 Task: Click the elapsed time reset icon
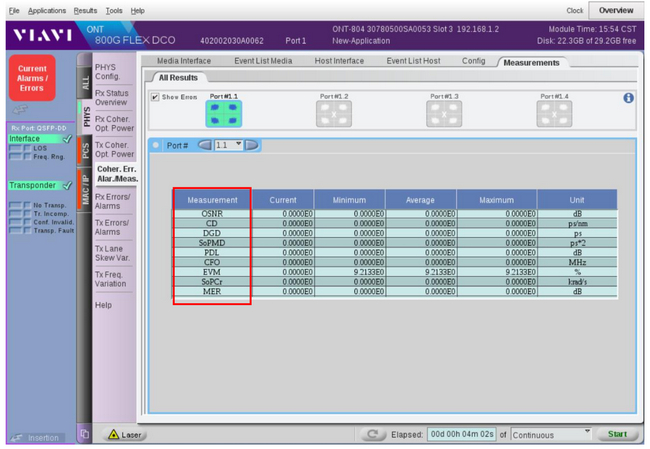point(374,435)
